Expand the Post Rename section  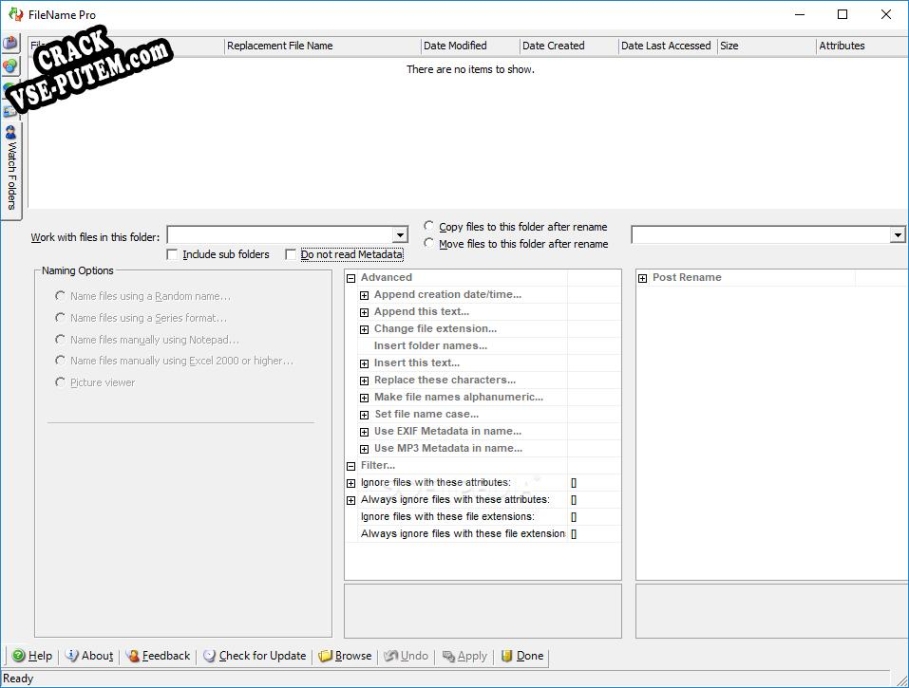coord(642,278)
